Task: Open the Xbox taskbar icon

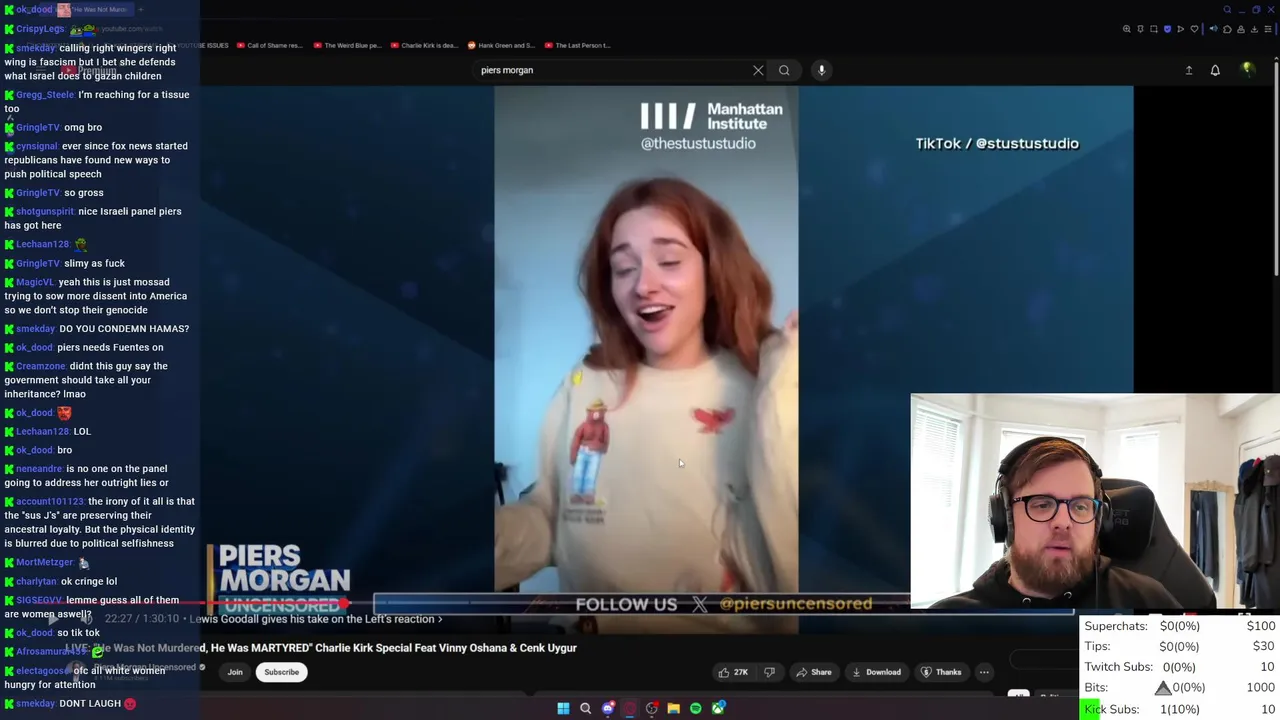Action: (x=718, y=709)
